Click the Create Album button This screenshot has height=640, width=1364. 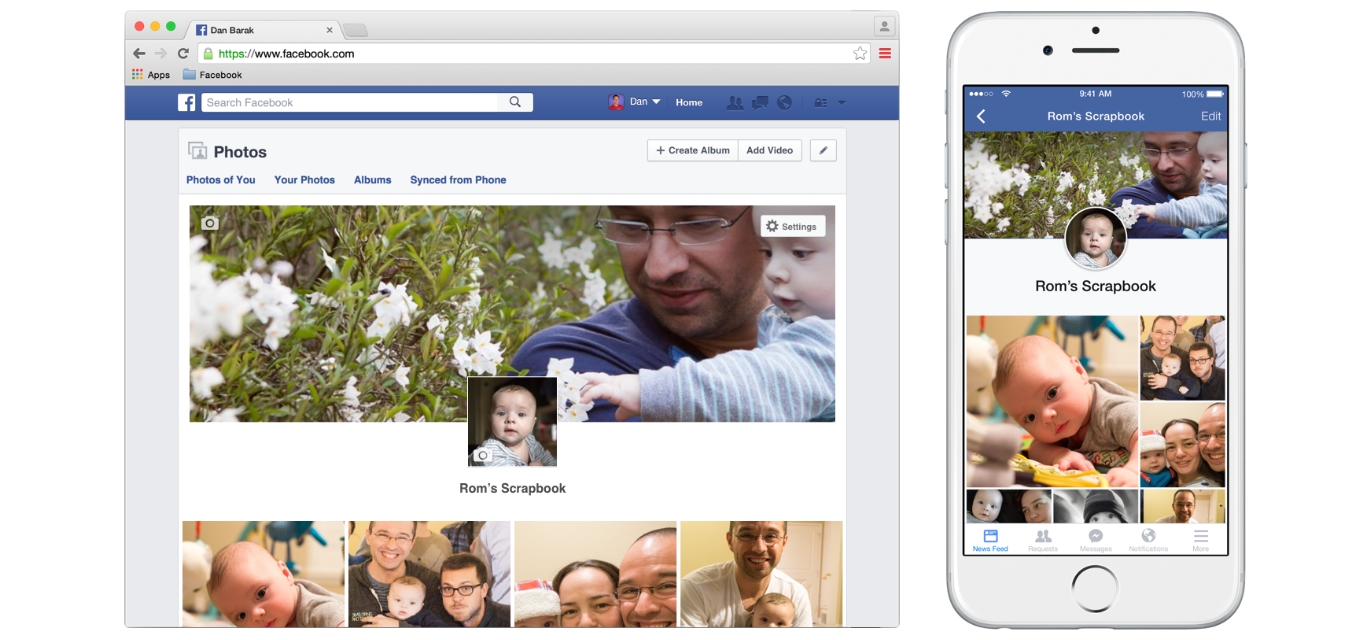(694, 150)
